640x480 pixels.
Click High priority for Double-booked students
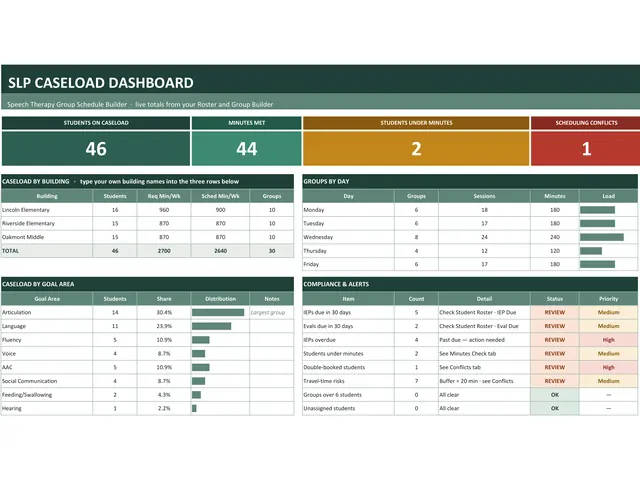coord(608,367)
